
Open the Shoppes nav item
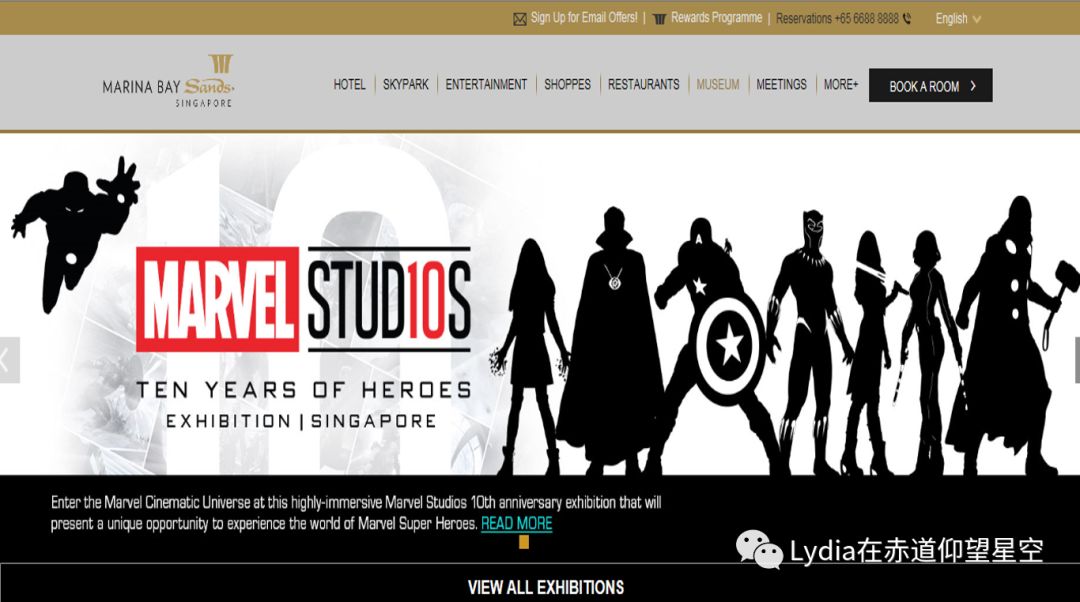567,85
